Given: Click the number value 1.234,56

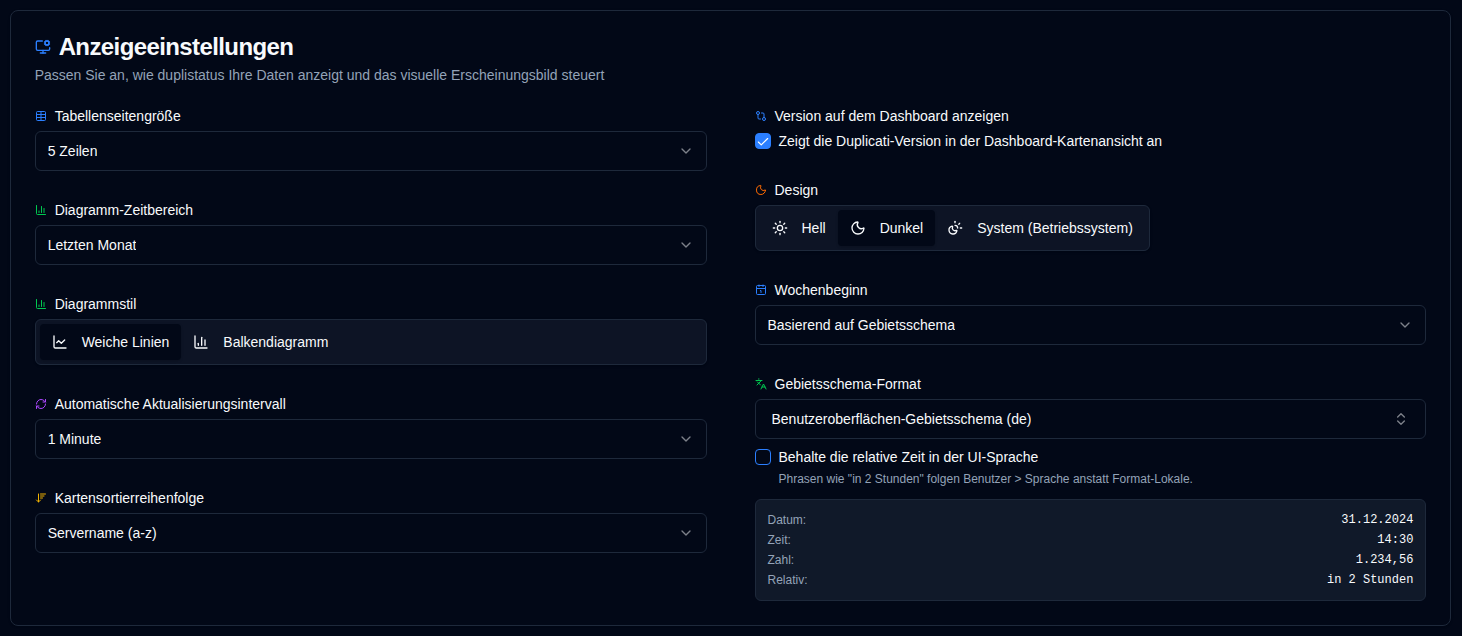Looking at the screenshot, I should pyautogui.click(x=1384, y=559).
